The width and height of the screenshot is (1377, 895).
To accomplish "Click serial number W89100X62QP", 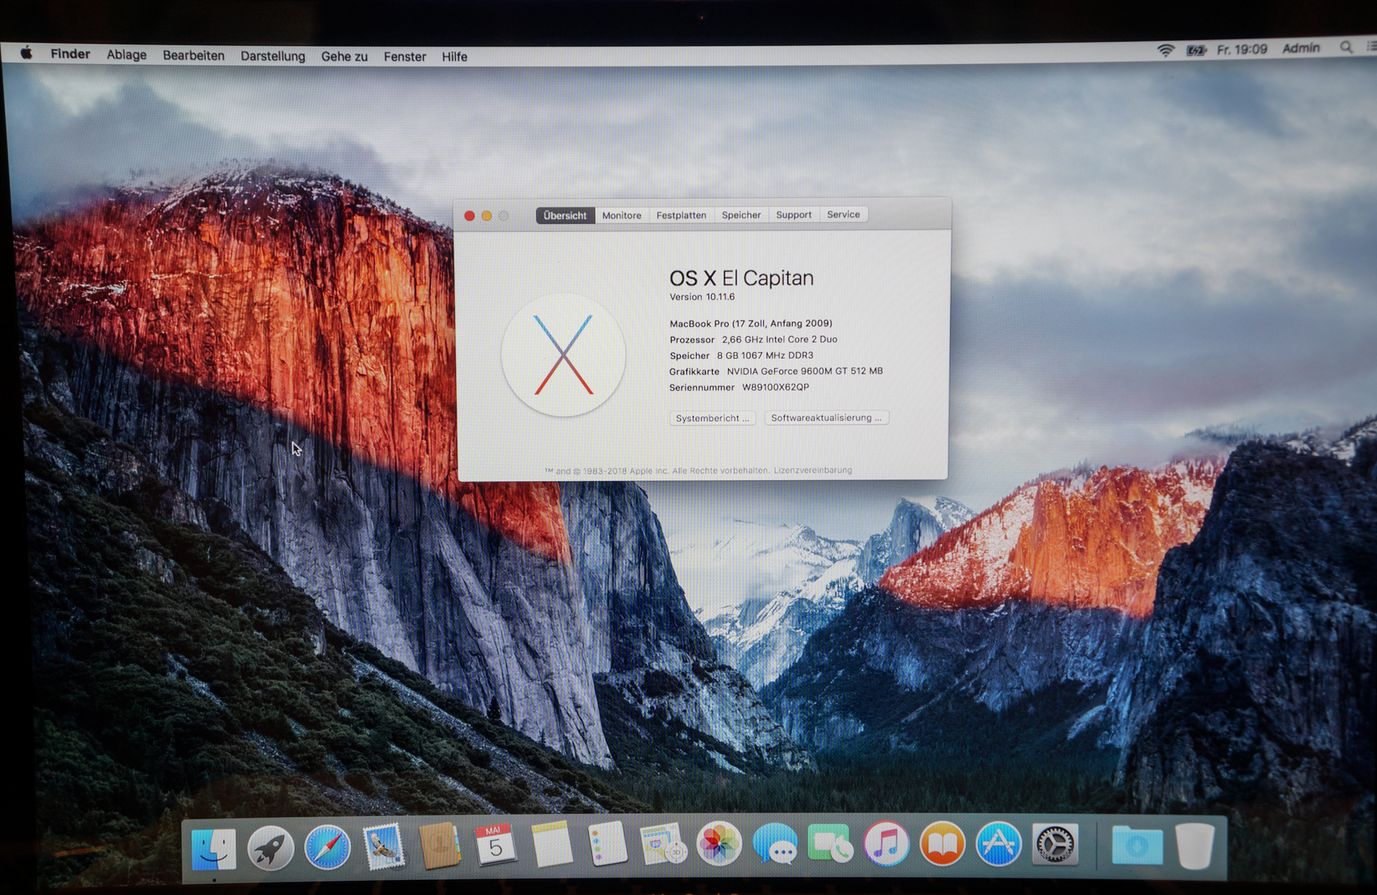I will pos(775,387).
